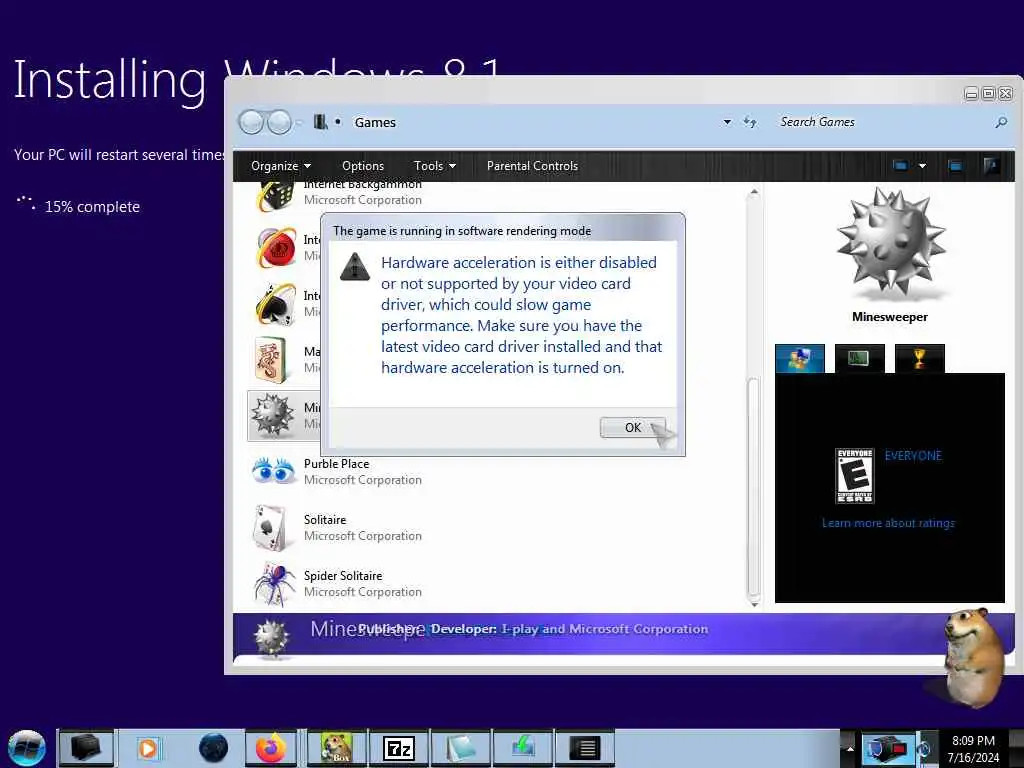Open the Tools menu
Screen dimensions: 1024x768
click(434, 166)
